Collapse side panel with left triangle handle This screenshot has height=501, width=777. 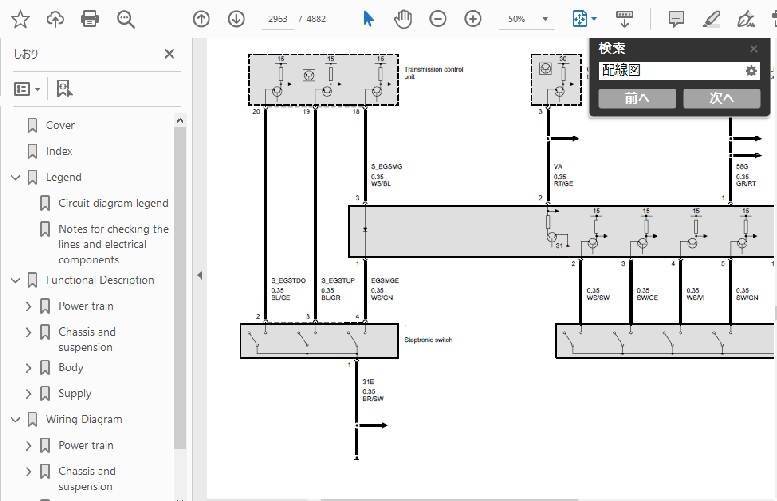coord(199,275)
